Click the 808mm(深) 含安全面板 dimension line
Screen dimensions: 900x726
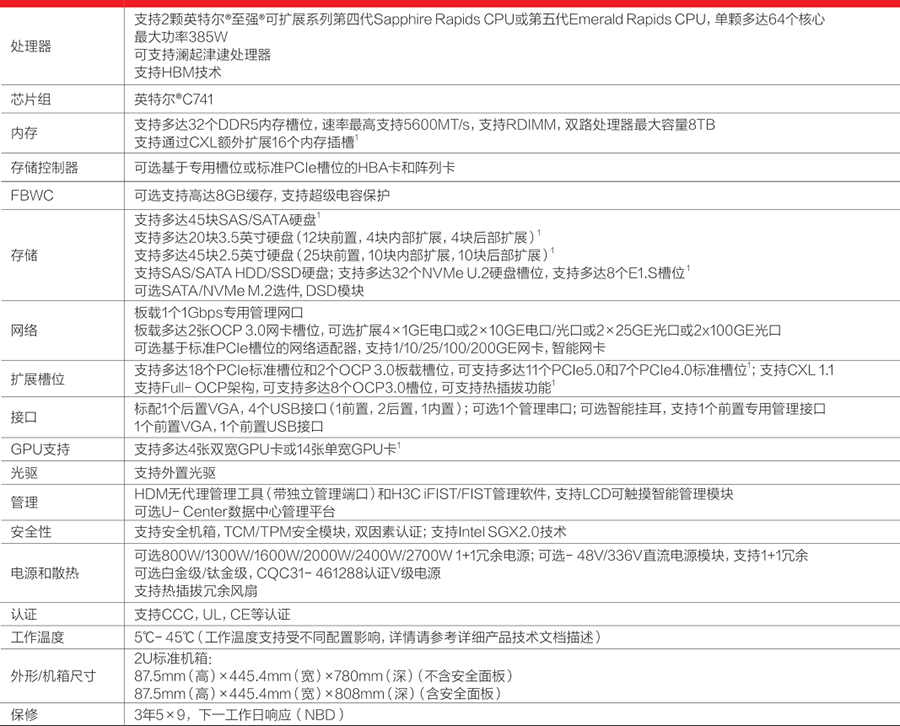(x=318, y=694)
